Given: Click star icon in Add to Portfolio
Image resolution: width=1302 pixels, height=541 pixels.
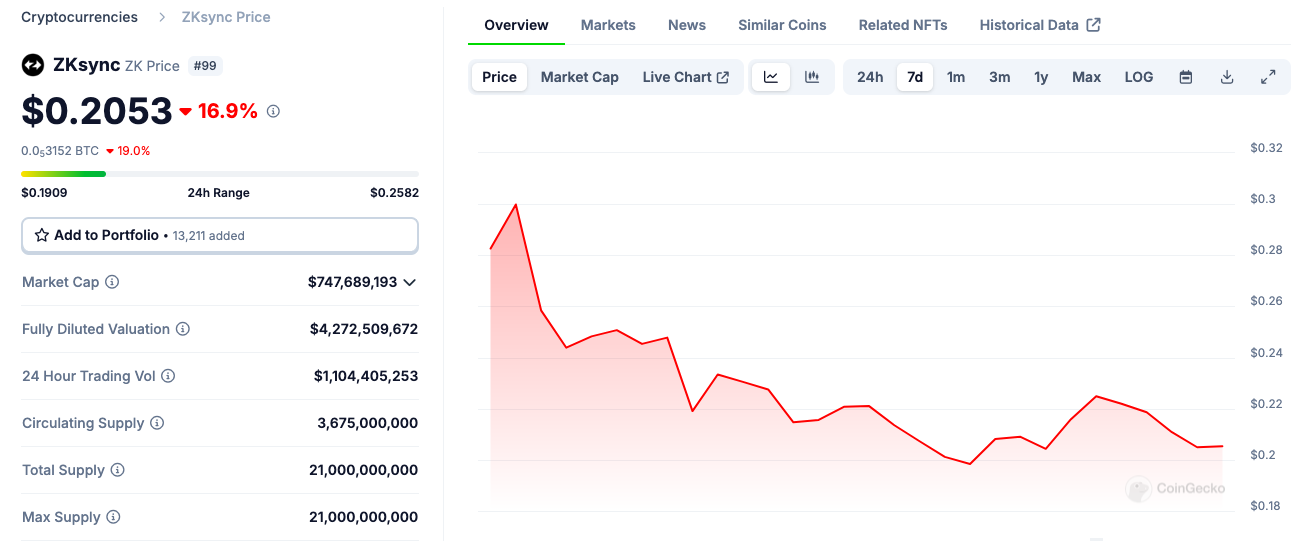Looking at the screenshot, I should click(42, 235).
